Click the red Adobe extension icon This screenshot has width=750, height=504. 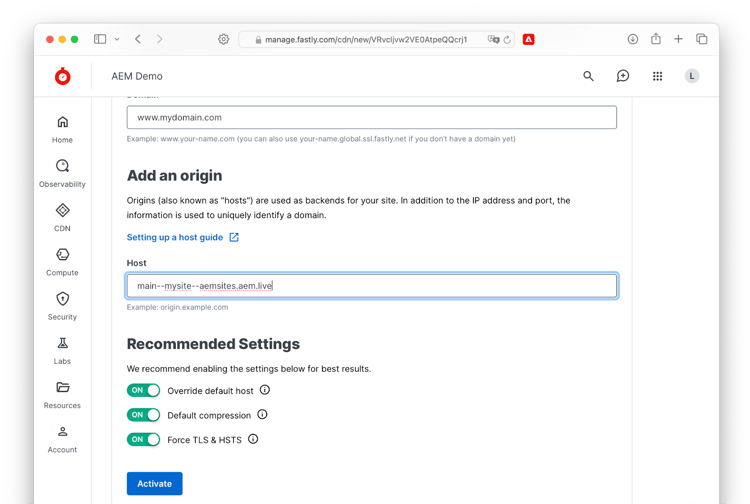click(529, 39)
